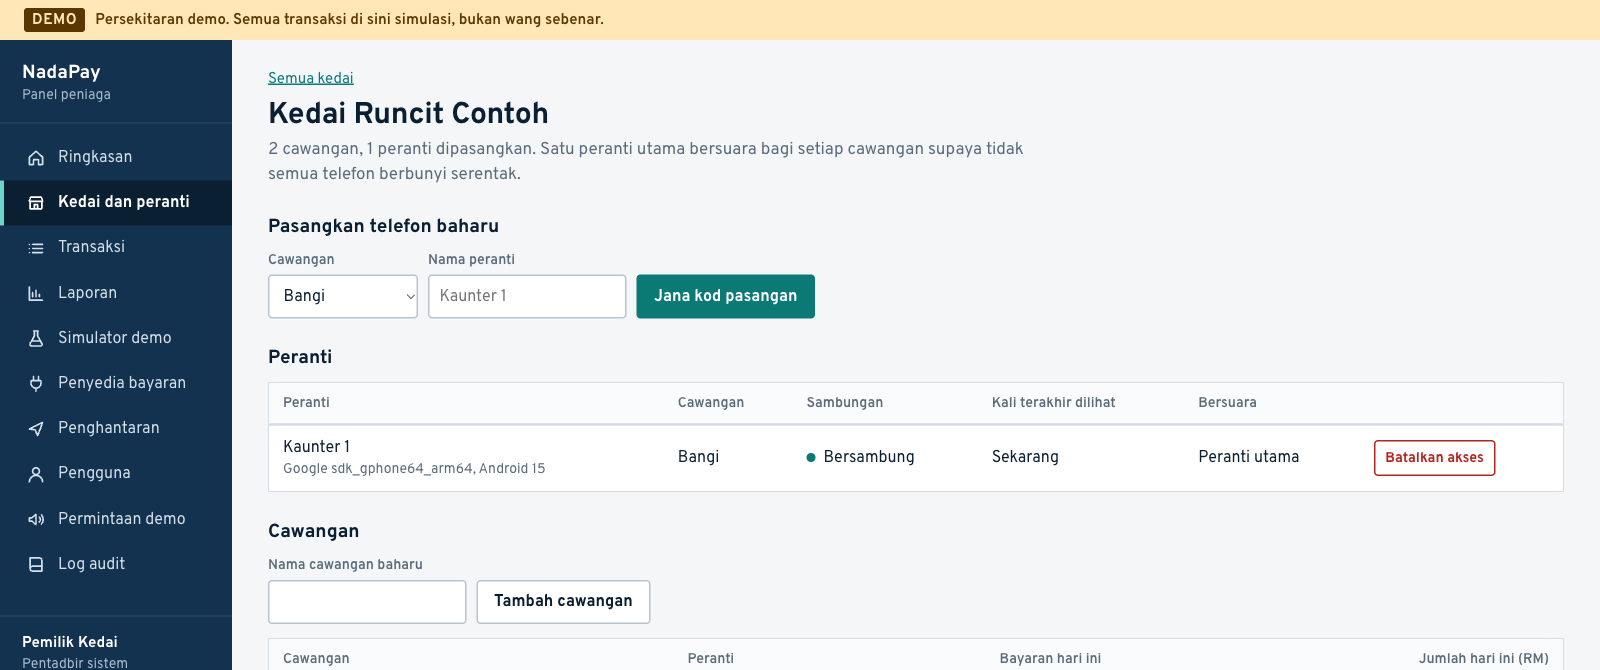Image resolution: width=1600 pixels, height=670 pixels.
Task: Open the Penghantaran menu entry
Action: click(x=116, y=428)
